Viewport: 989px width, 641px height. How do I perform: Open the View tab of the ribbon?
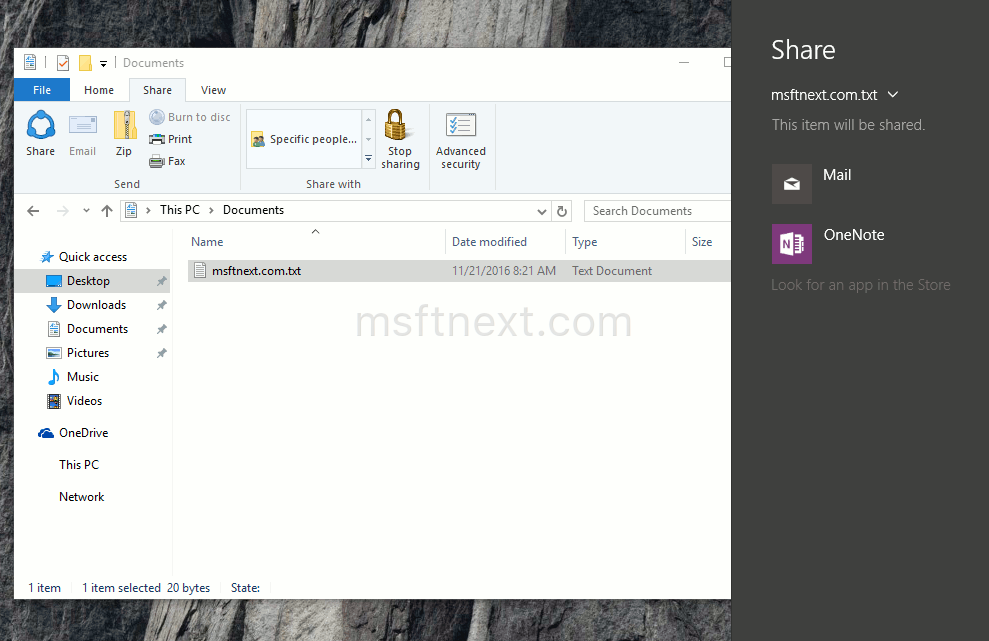tap(212, 89)
